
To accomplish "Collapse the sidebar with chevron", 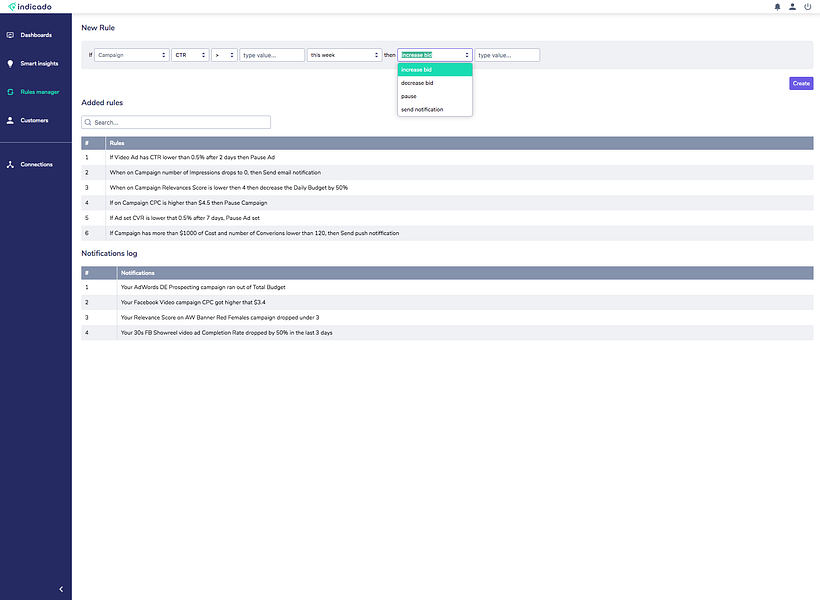I will click(61, 589).
